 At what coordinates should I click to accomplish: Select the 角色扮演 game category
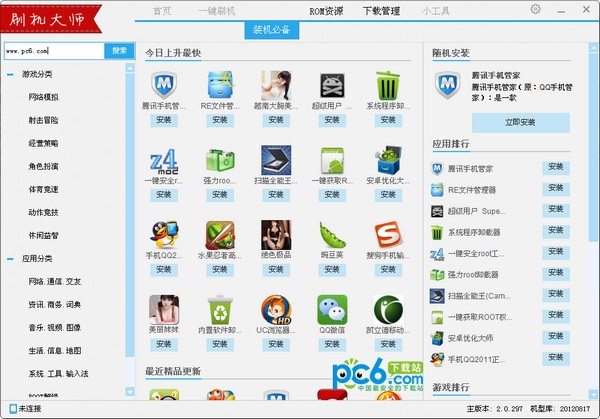43,166
